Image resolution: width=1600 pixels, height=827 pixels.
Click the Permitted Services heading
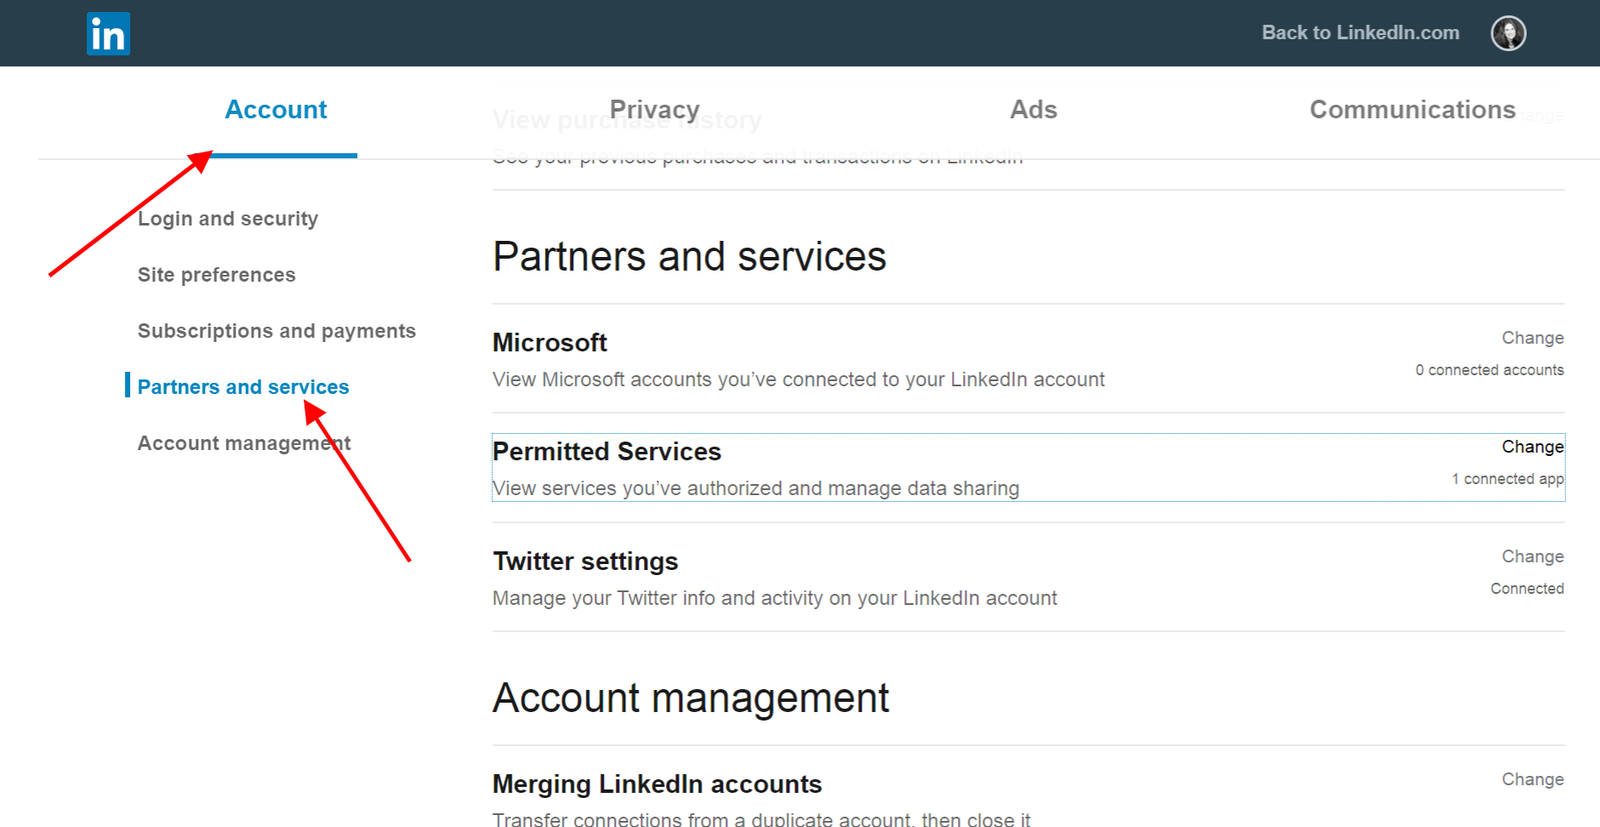tap(607, 451)
